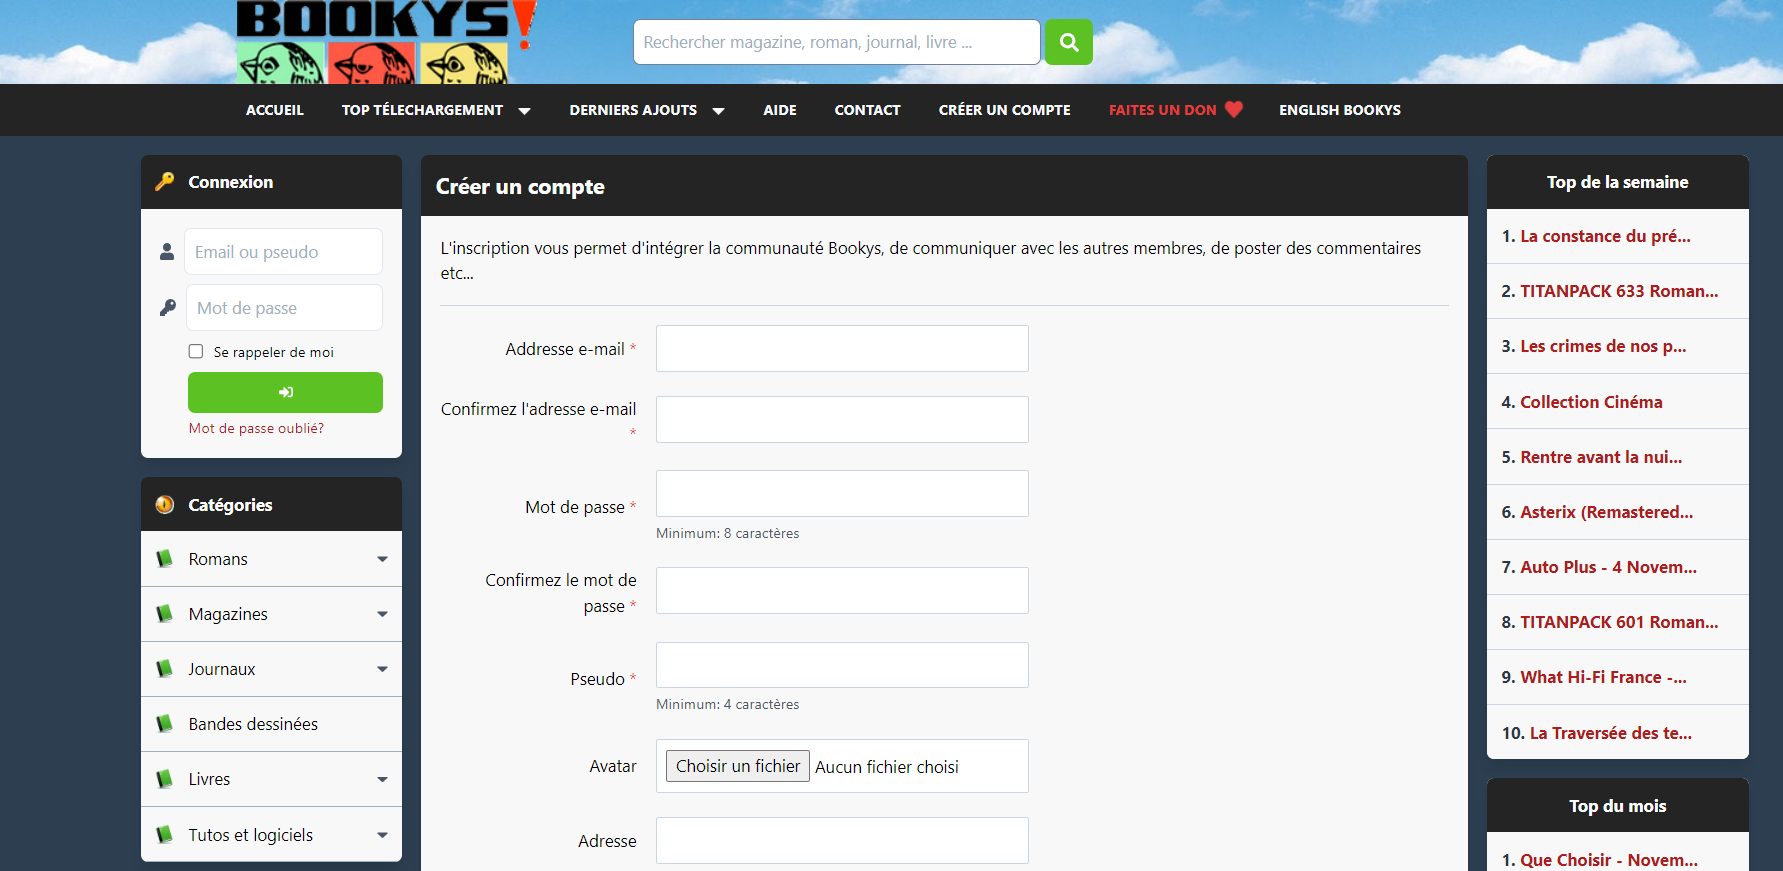Open Que Choisir - Novem... link
This screenshot has width=1783, height=871.
click(1609, 860)
